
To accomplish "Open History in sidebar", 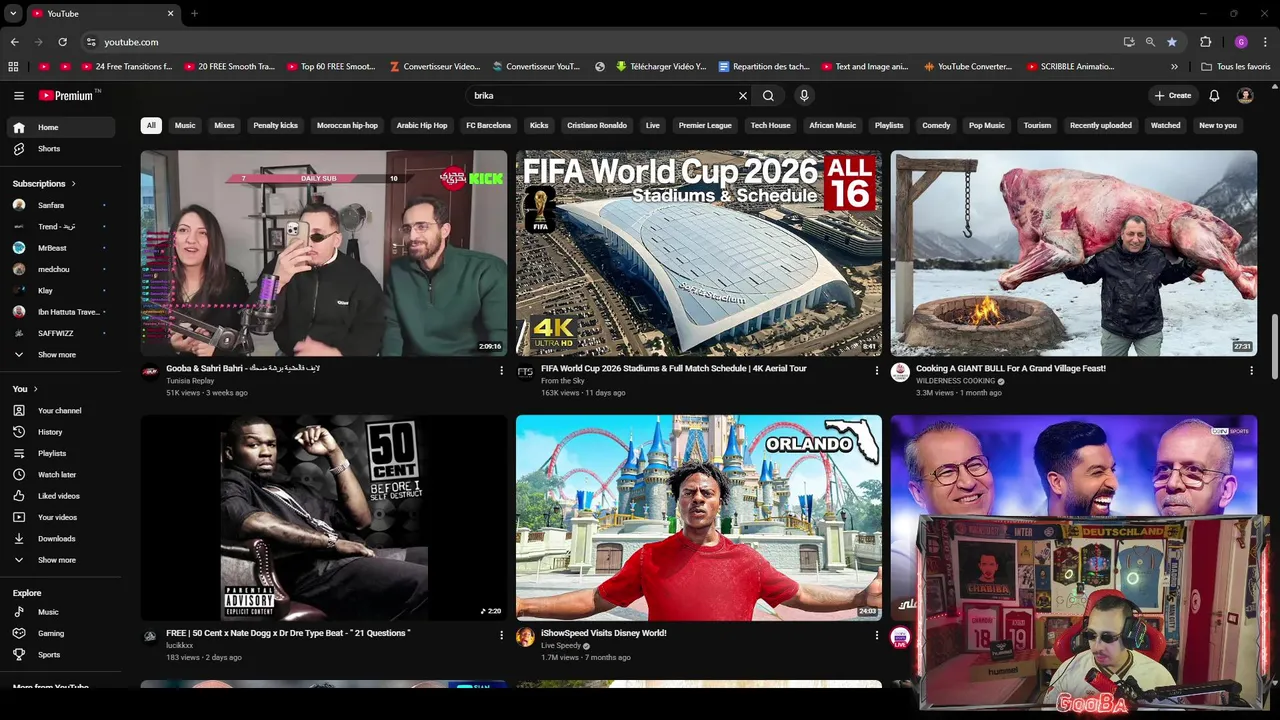I will point(62,432).
